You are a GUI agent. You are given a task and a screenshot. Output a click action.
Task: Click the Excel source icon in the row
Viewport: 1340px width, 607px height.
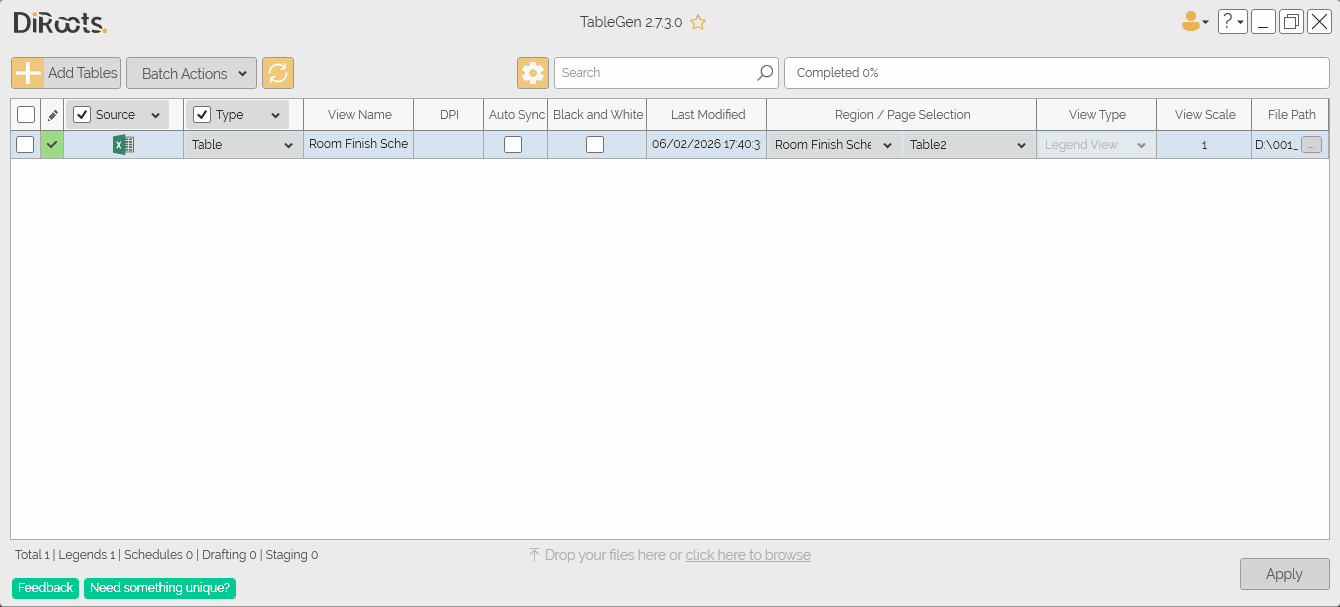[x=123, y=145]
